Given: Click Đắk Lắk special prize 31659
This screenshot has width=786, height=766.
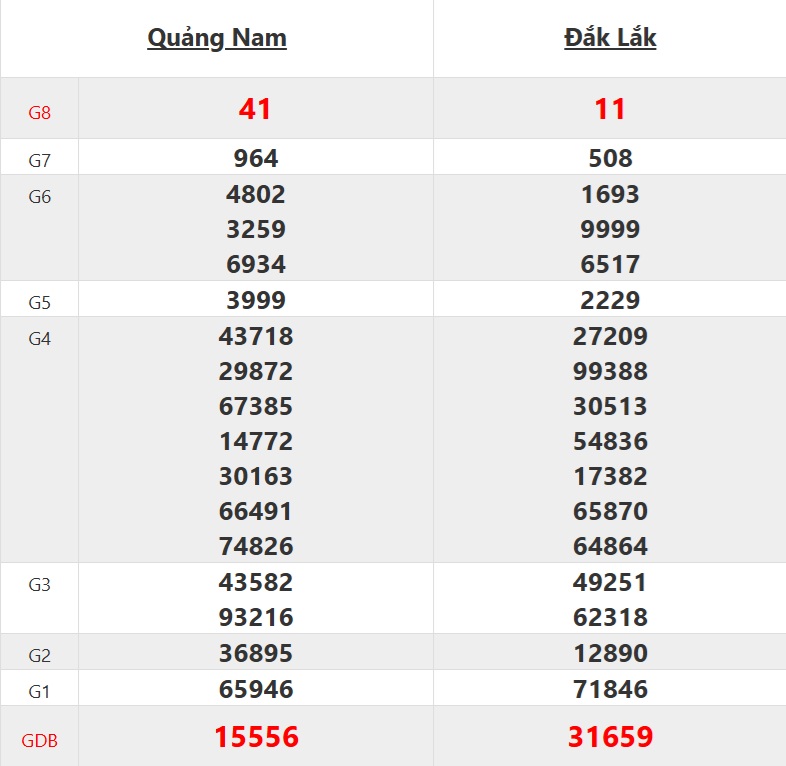Looking at the screenshot, I should point(610,737).
